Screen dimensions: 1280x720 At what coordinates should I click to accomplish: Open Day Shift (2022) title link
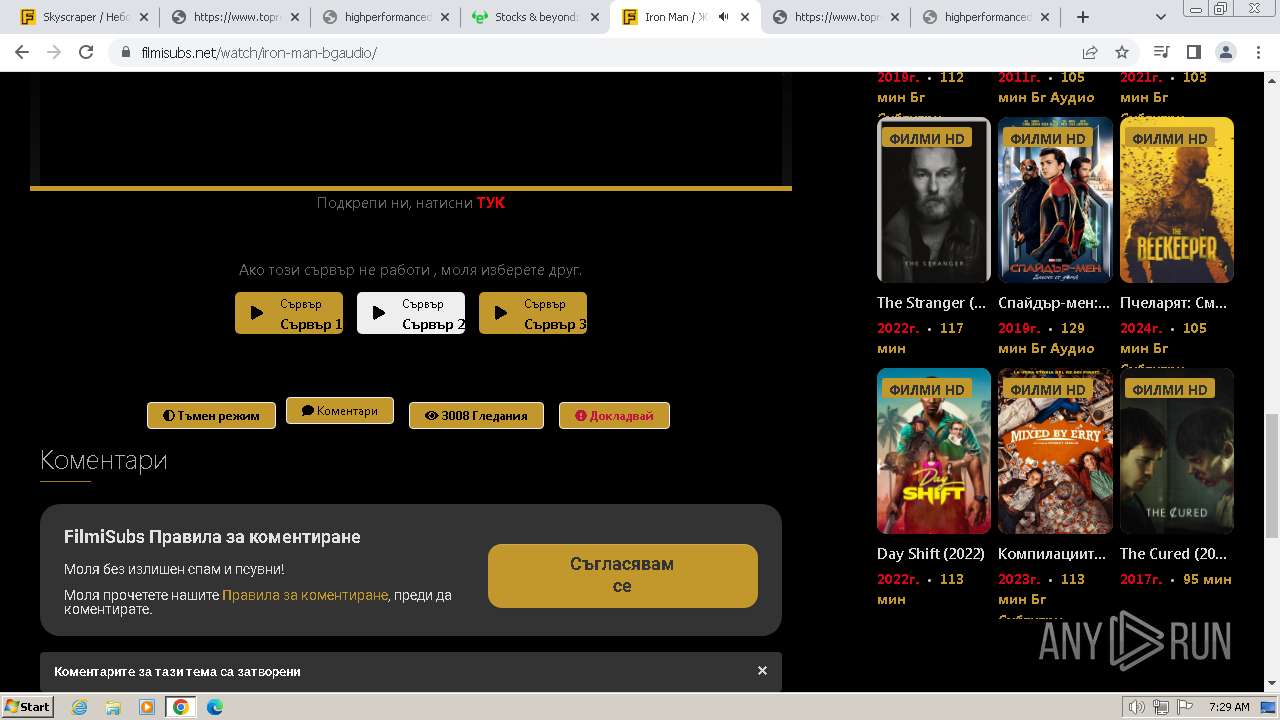click(x=931, y=554)
